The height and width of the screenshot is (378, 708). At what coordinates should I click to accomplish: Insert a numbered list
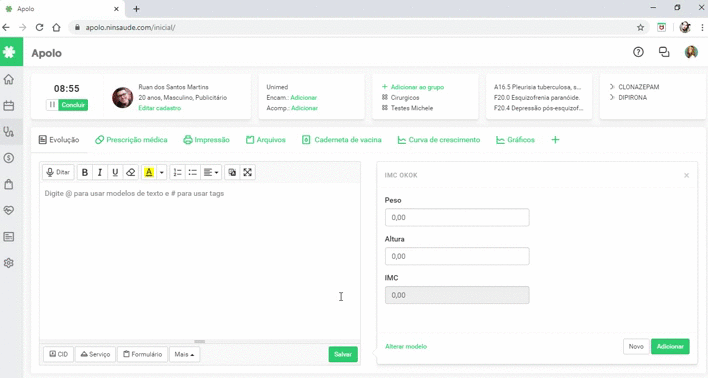pos(177,173)
